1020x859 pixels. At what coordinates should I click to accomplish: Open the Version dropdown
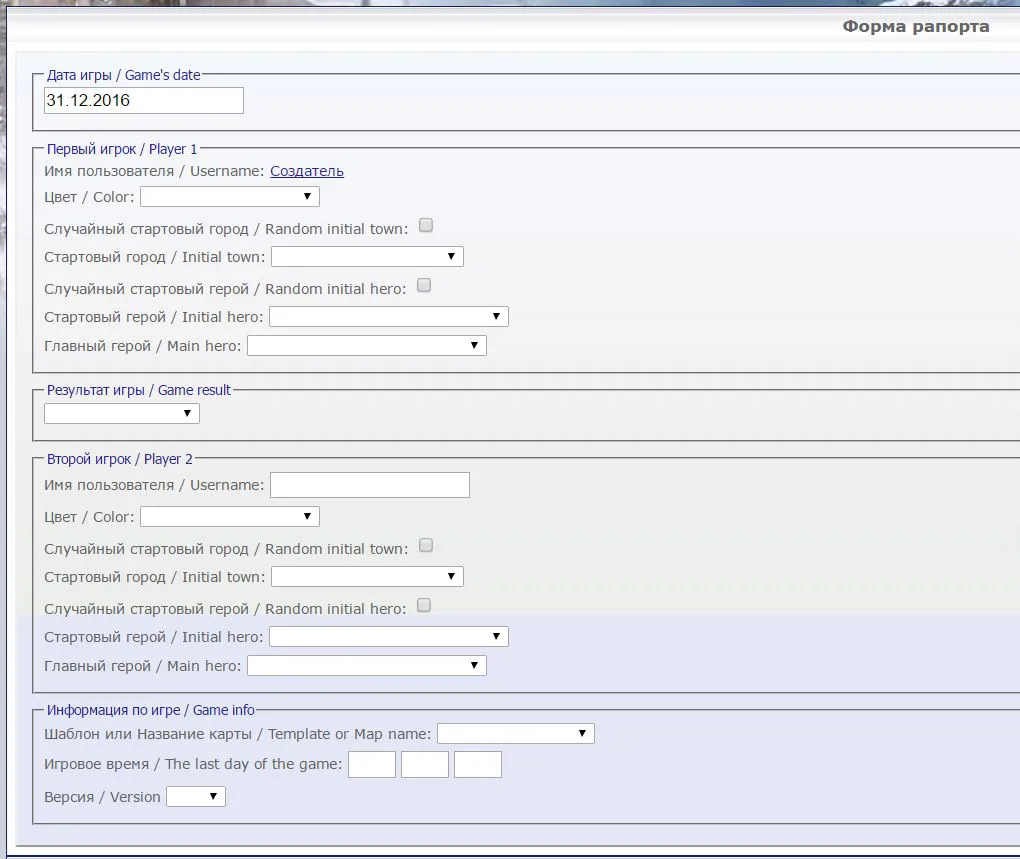click(196, 797)
